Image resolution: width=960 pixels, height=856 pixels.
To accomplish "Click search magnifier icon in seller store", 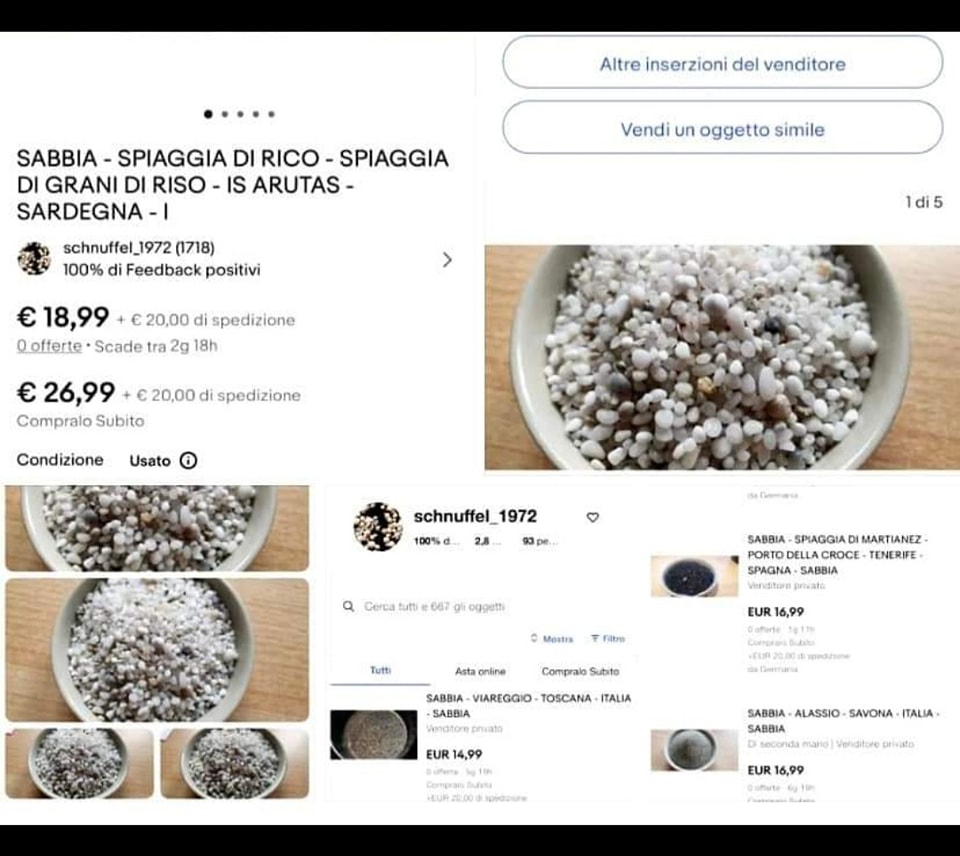I will tap(348, 606).
